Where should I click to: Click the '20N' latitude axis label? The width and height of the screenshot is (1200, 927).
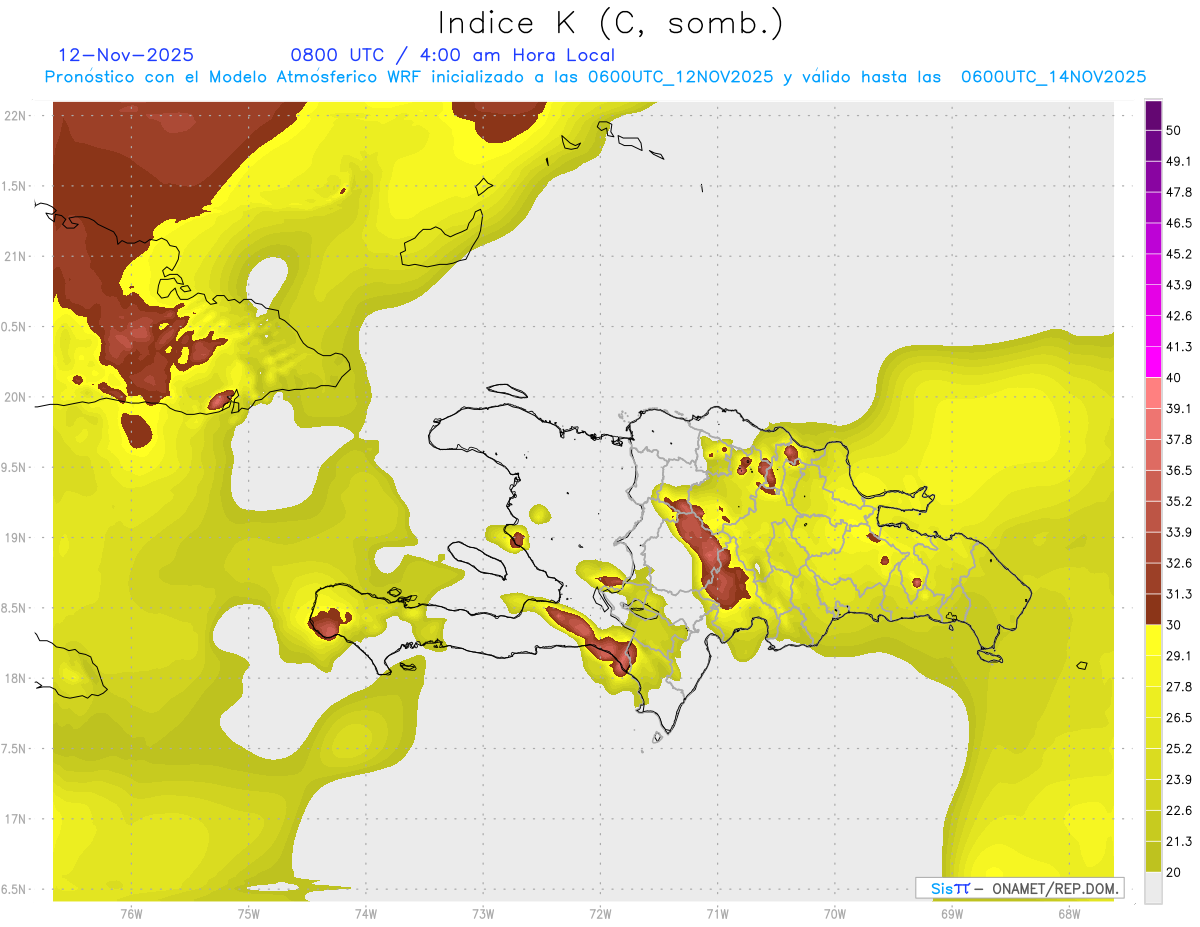15,396
